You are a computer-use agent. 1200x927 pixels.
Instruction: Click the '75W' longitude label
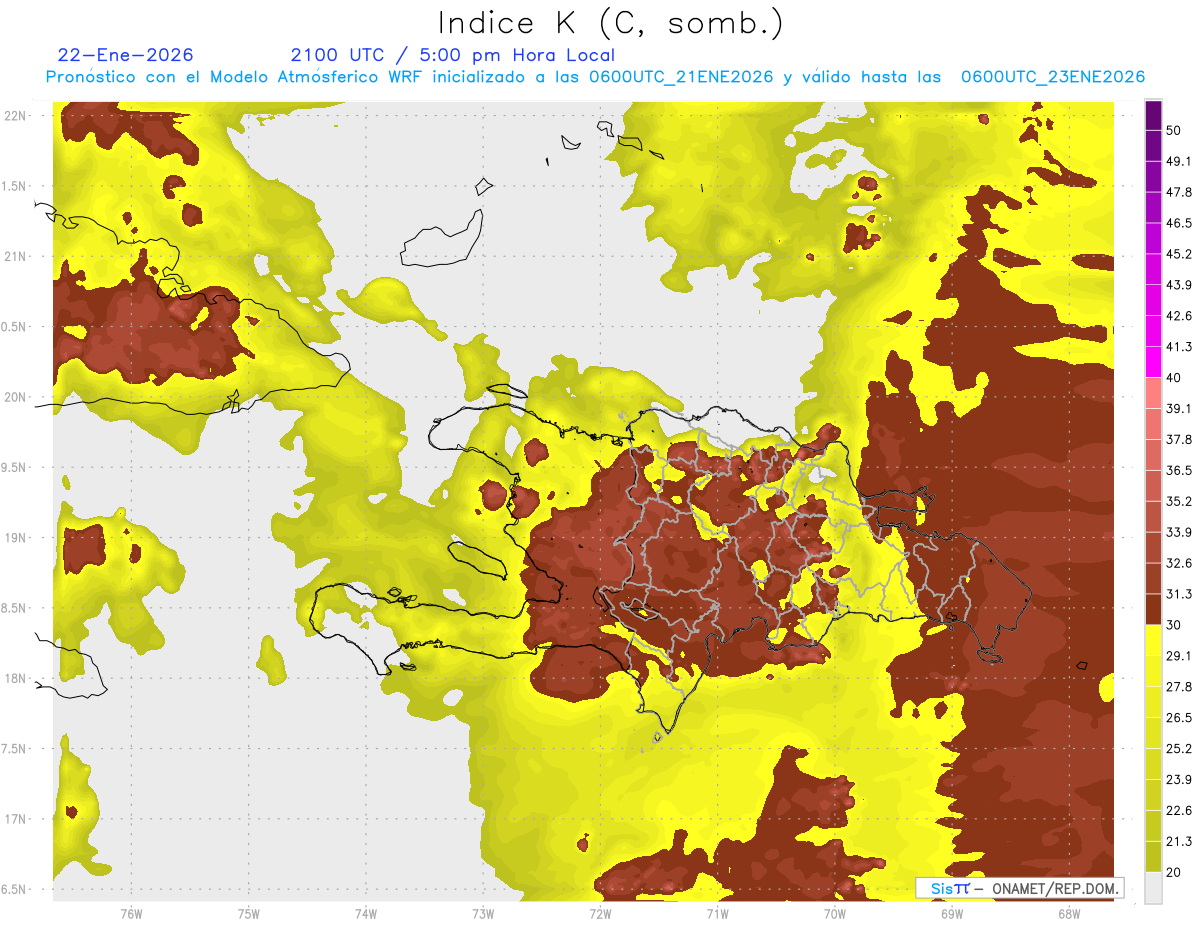click(x=249, y=912)
